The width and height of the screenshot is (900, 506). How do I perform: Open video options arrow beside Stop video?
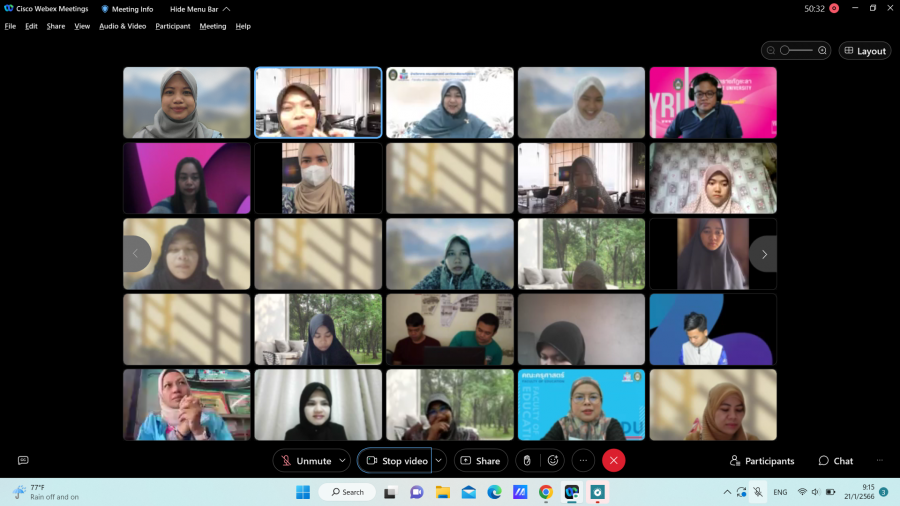[x=439, y=461]
